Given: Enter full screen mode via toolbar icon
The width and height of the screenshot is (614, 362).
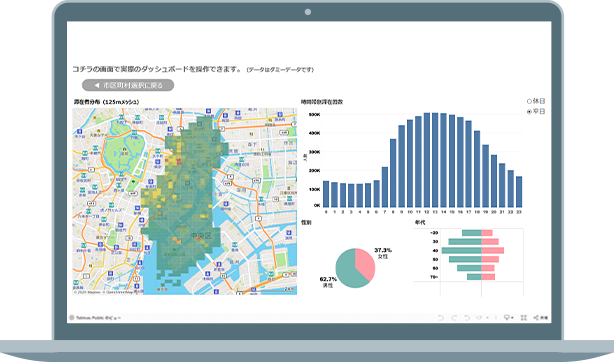Looking at the screenshot, I should (x=524, y=318).
